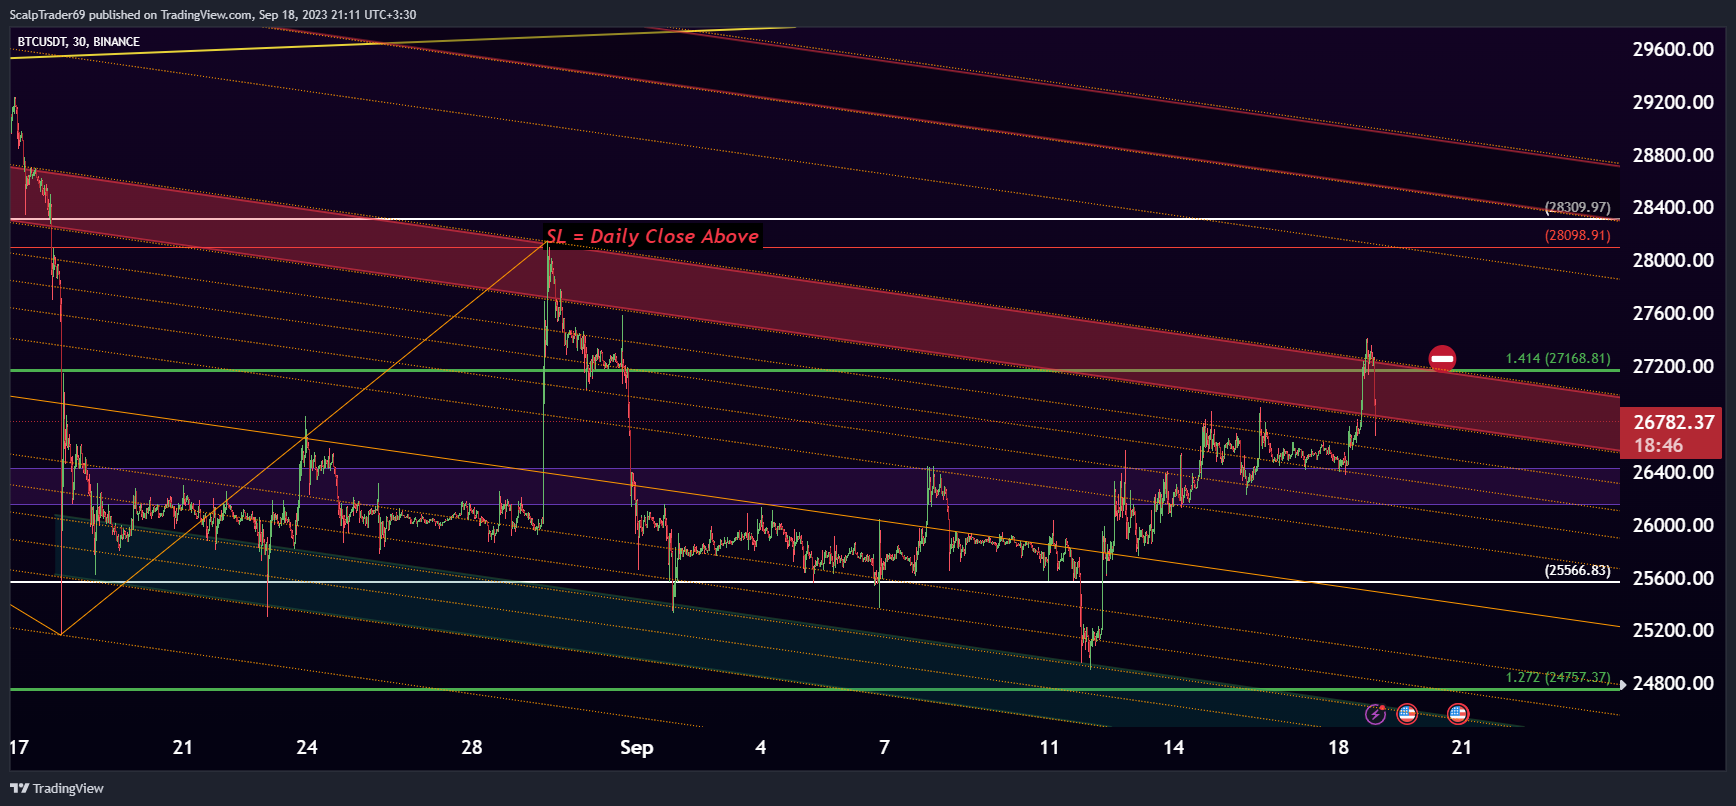Screen dimensions: 1736x806
Task: Click the red (28098.91) level label
Action: [1578, 235]
